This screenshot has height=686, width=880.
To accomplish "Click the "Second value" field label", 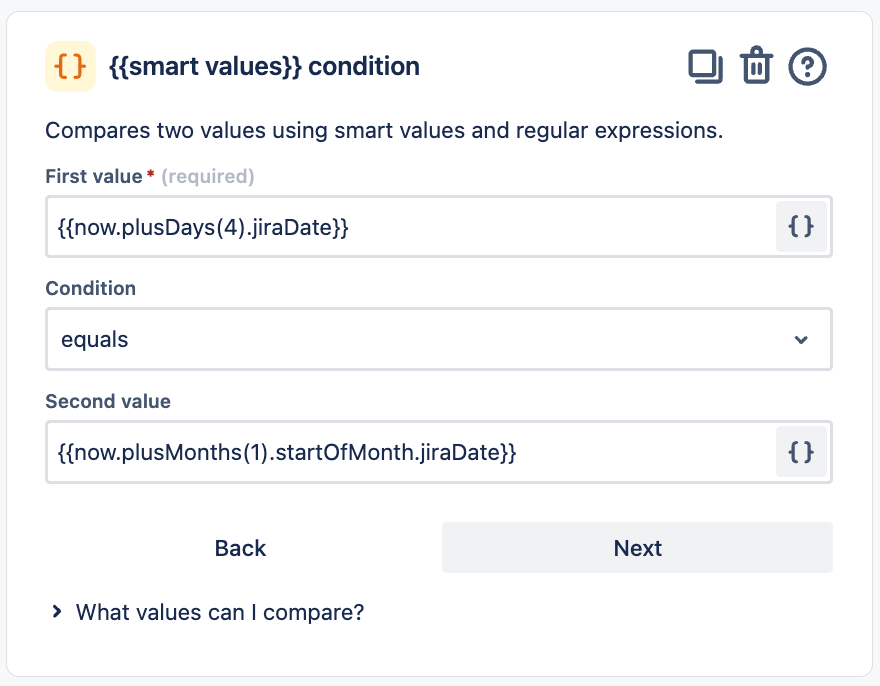I will 108,401.
